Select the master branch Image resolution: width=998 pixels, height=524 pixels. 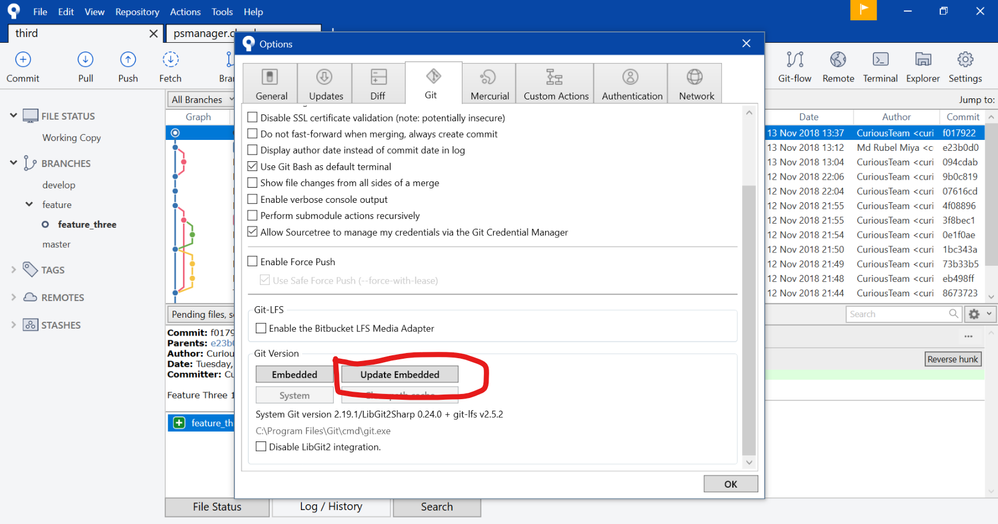56,244
